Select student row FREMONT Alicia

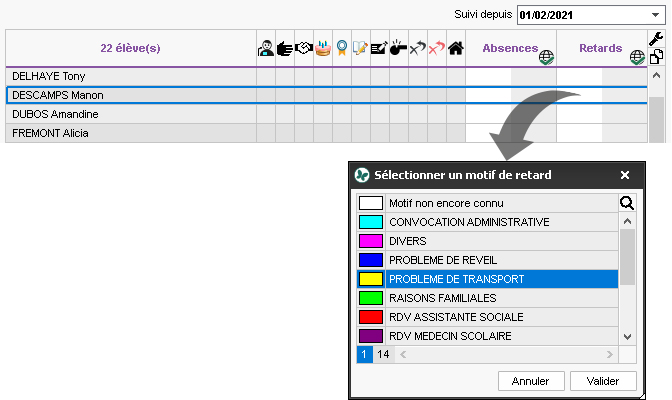(x=327, y=133)
